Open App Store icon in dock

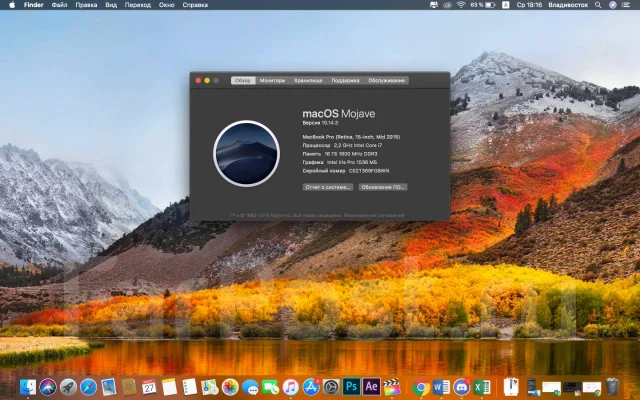pos(311,387)
